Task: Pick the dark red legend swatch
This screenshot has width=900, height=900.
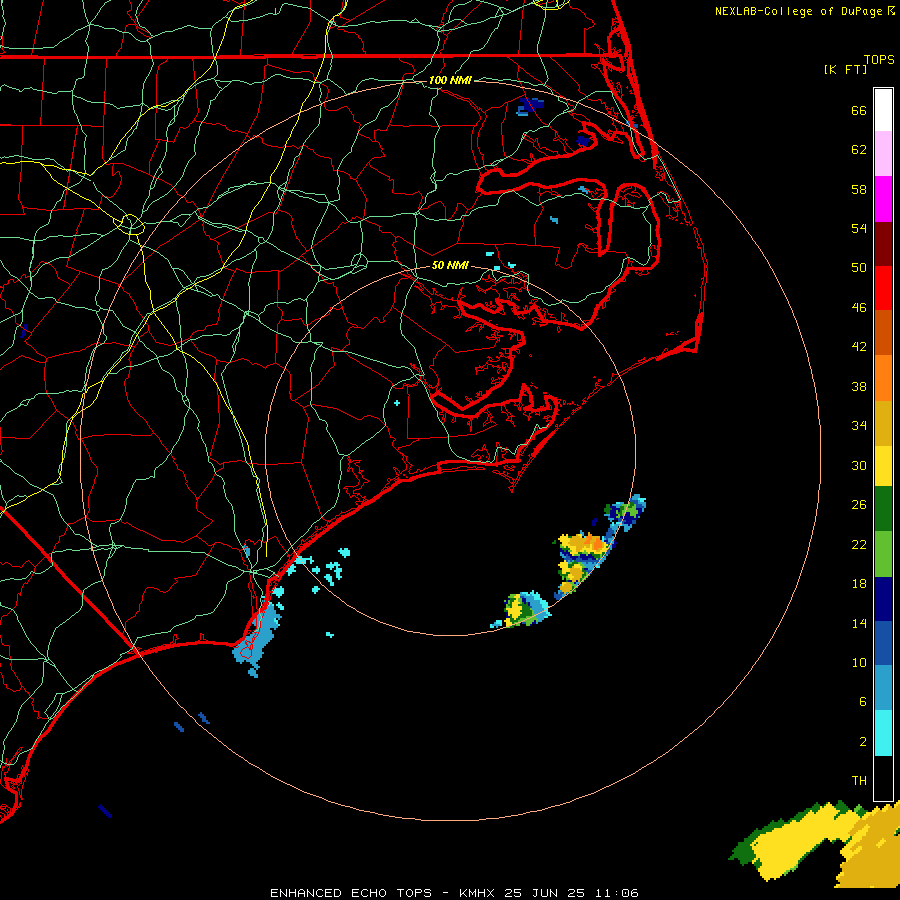Action: pos(883,244)
